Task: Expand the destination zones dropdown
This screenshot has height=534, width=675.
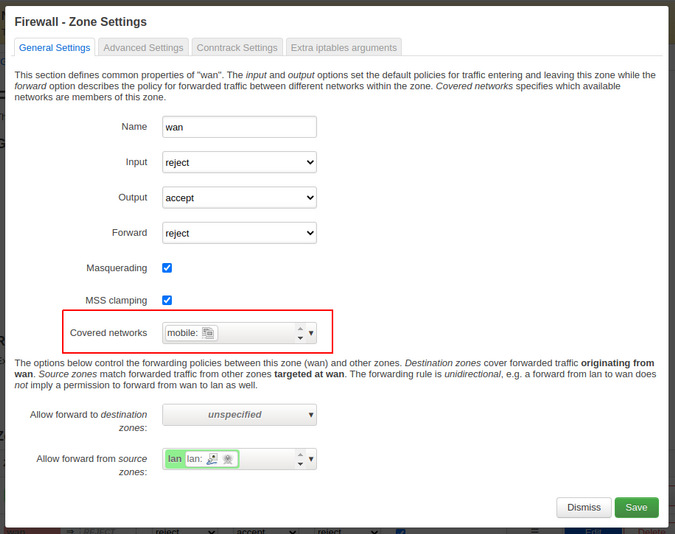Action: coord(239,414)
